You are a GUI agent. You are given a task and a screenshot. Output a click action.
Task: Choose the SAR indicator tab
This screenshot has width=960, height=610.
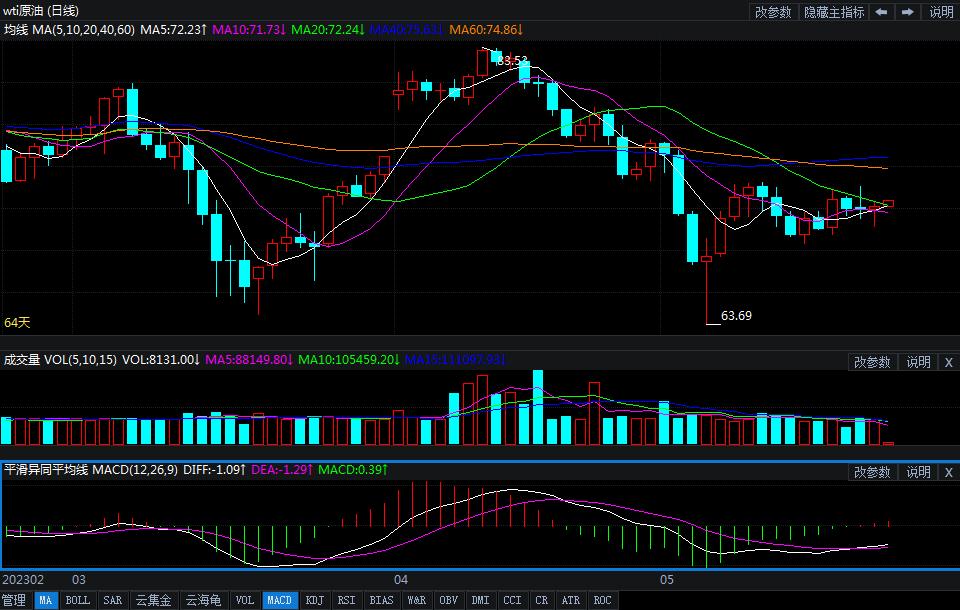coord(112,600)
